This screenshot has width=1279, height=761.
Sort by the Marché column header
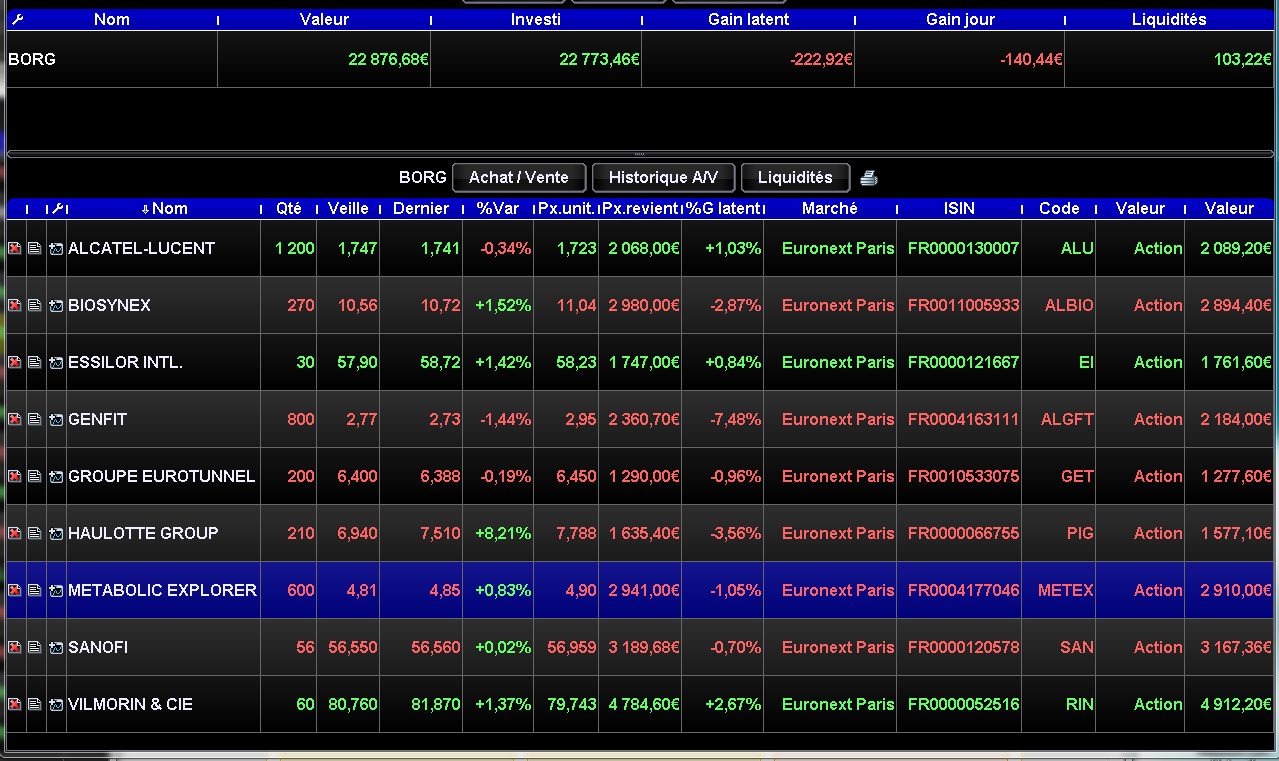point(830,208)
